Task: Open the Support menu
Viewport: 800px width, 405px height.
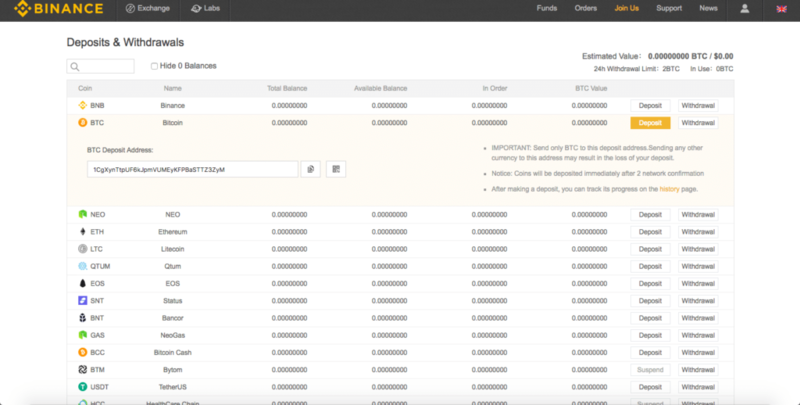Action: 669,8
